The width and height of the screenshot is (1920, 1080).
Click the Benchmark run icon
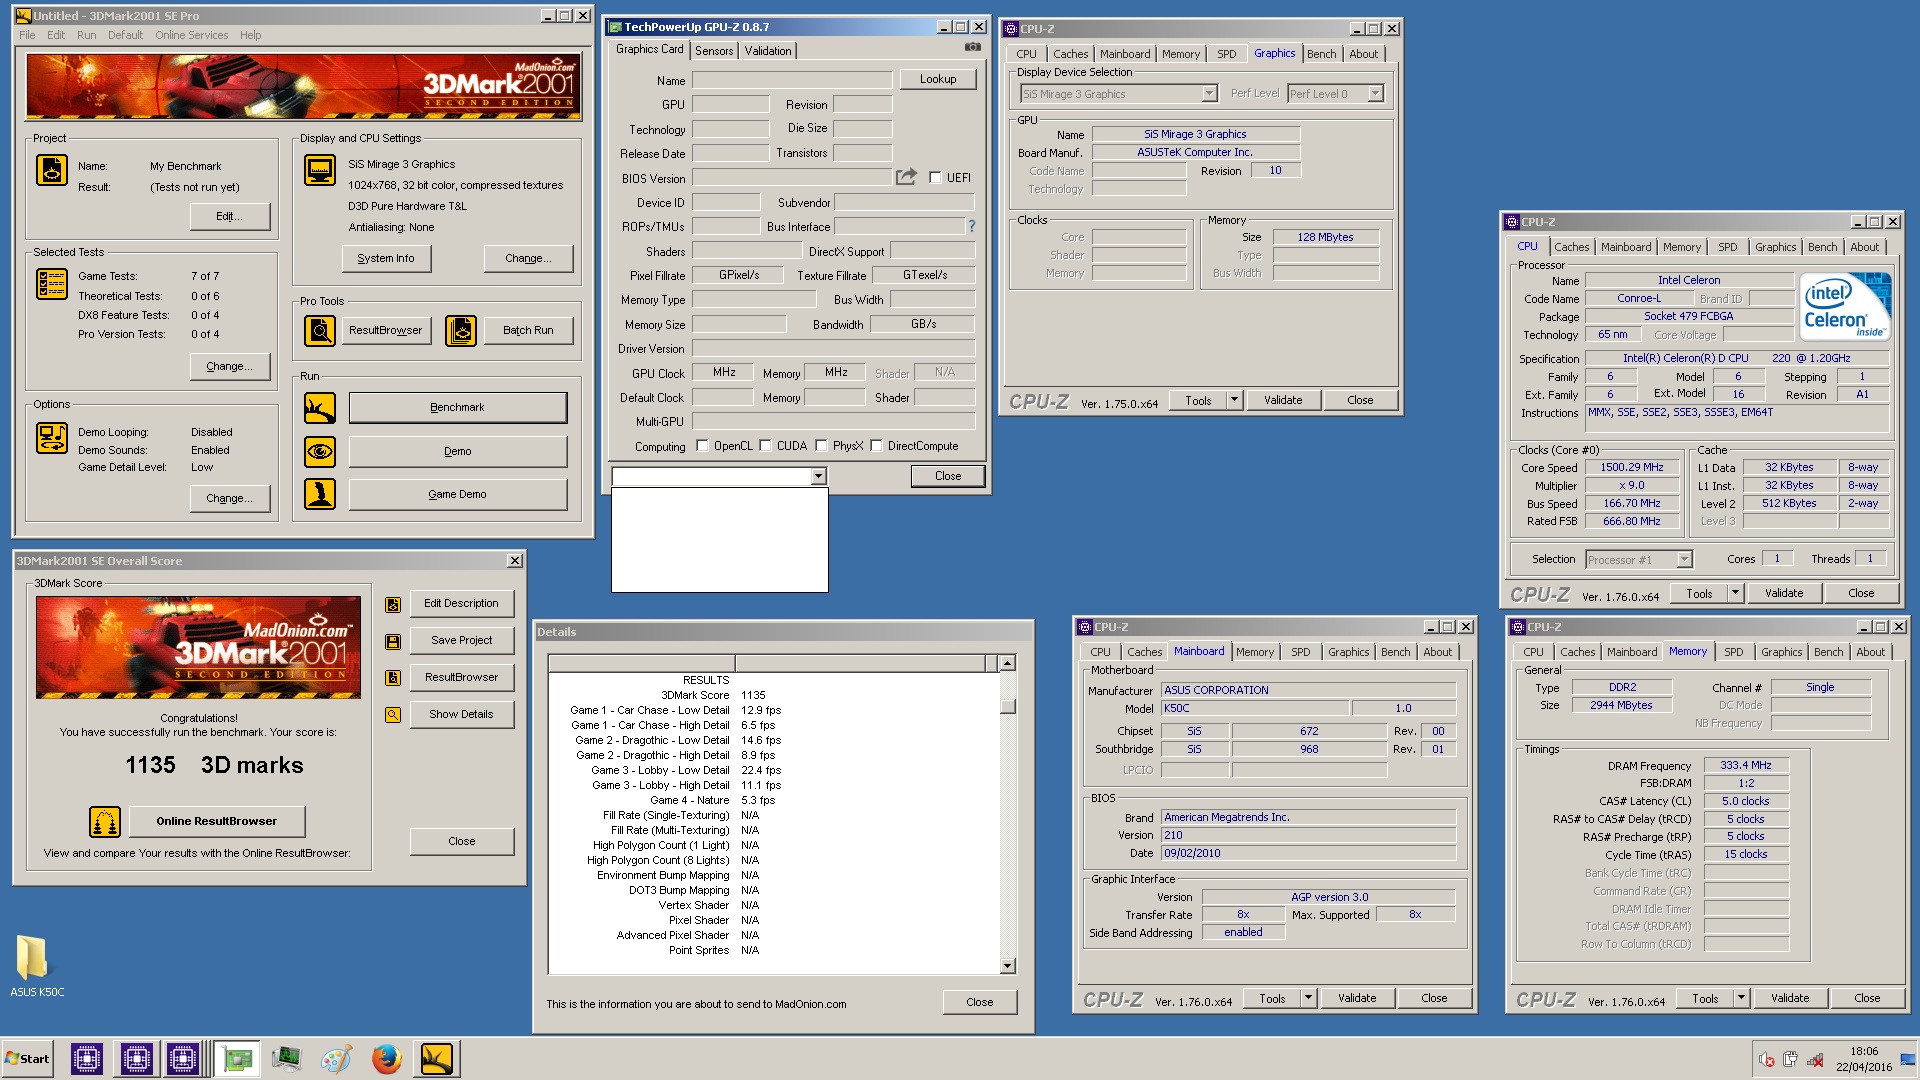pos(320,408)
